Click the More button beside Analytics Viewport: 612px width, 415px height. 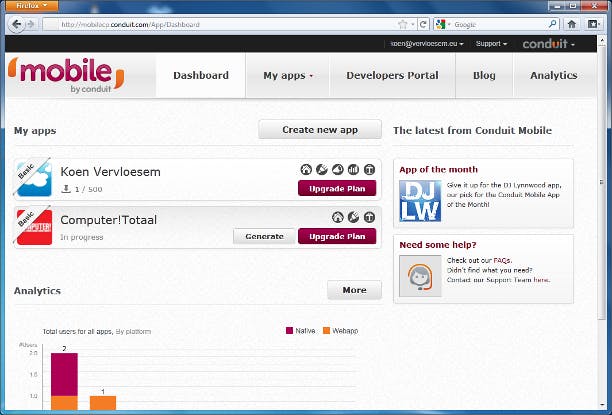354,290
